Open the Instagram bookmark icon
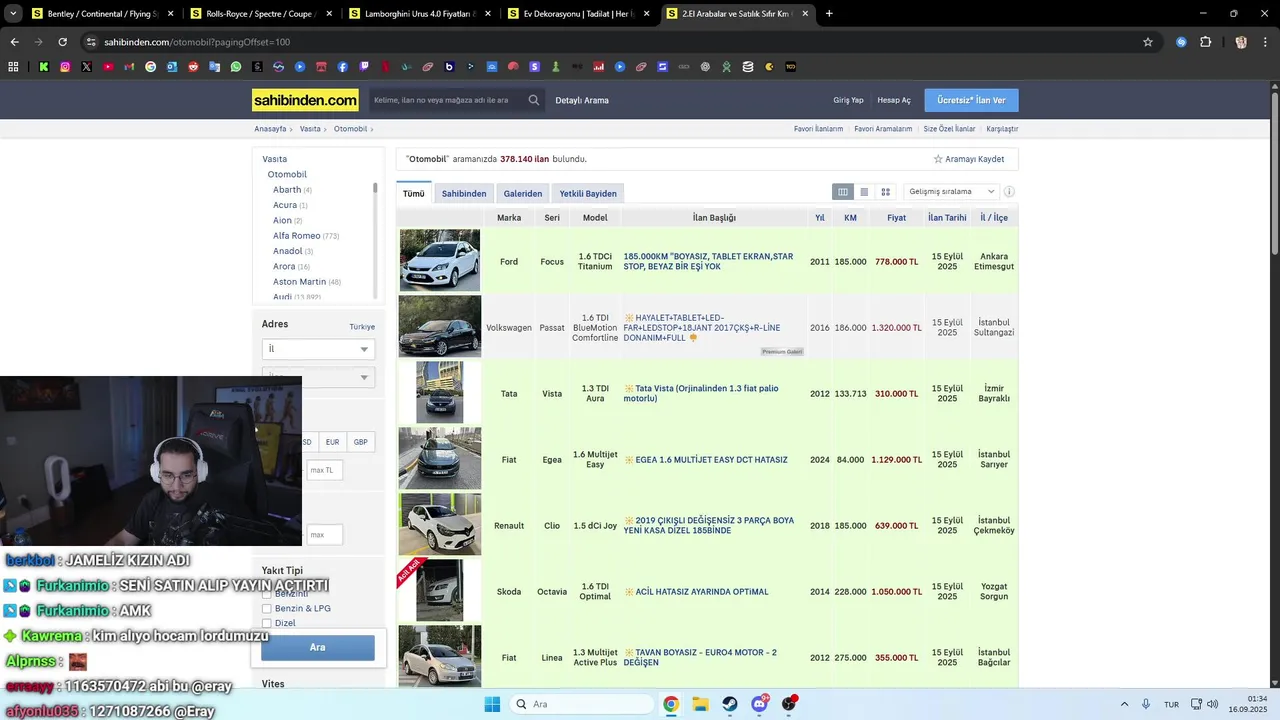1280x720 pixels. point(65,67)
